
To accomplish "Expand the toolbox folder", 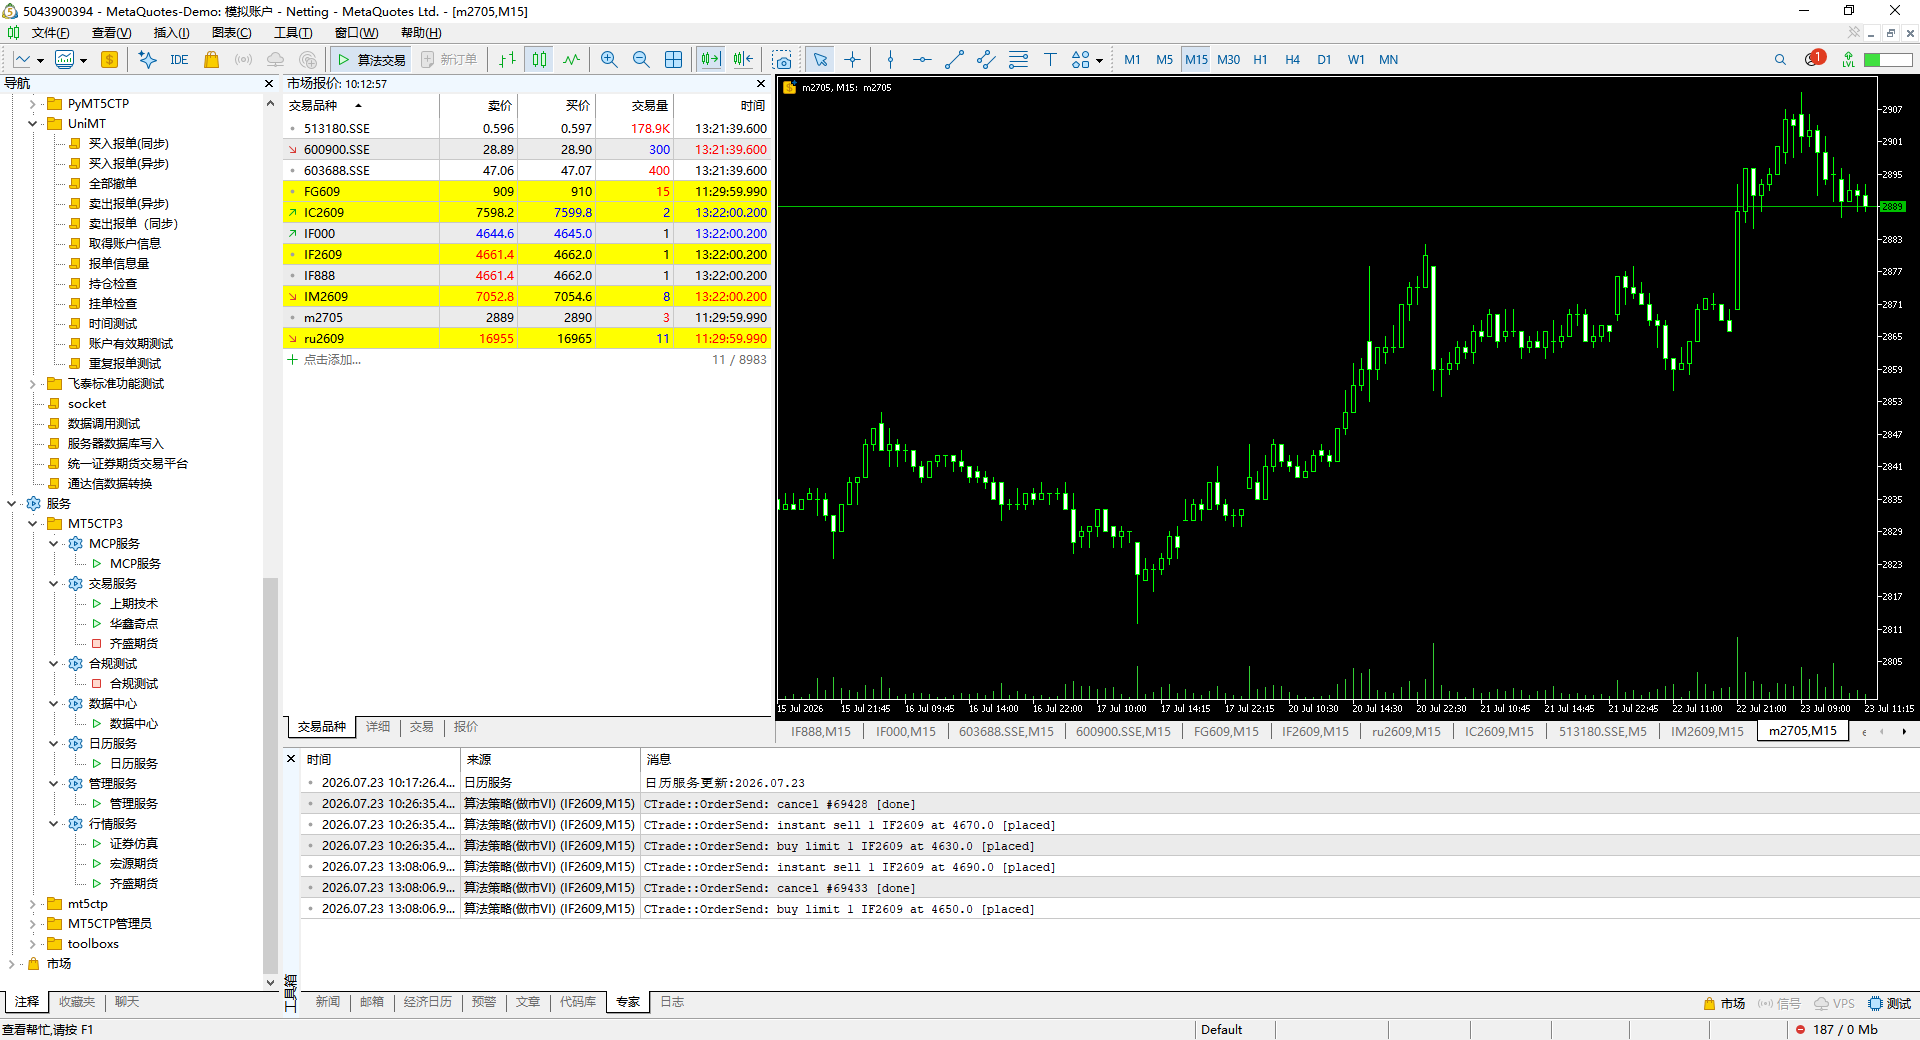I will (32, 944).
